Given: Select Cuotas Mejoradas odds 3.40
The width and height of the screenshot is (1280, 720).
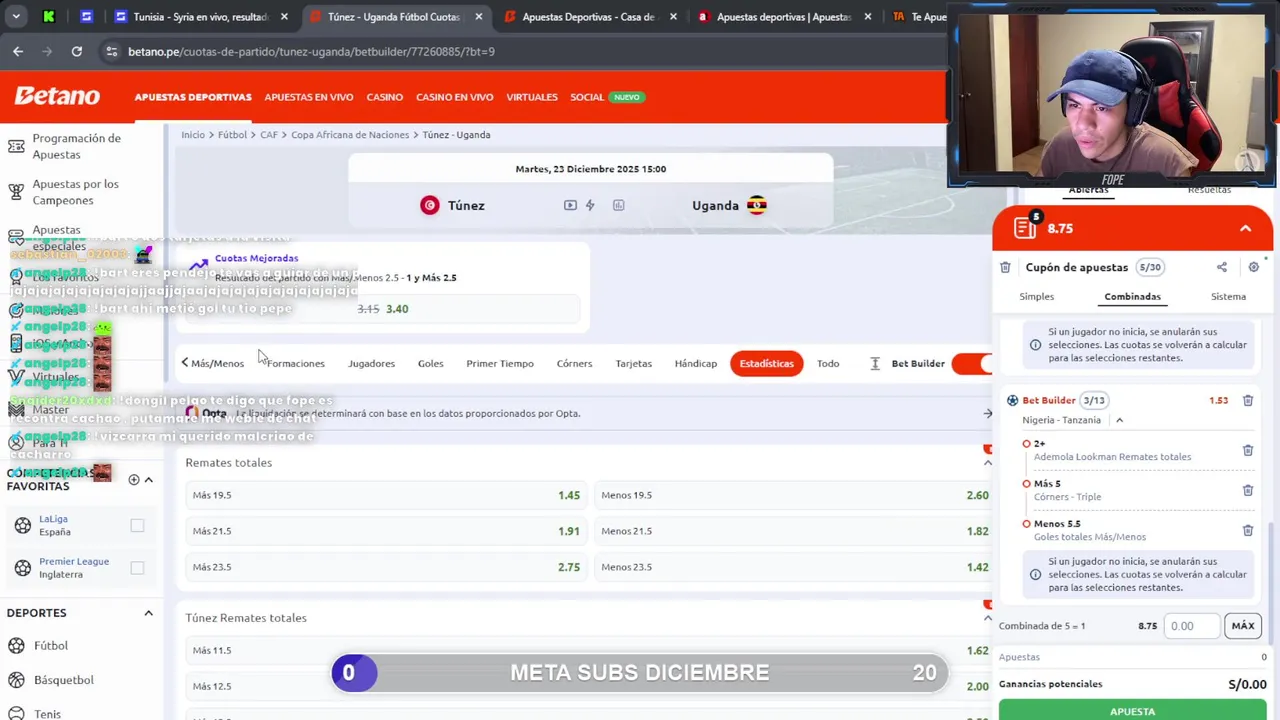Looking at the screenshot, I should coord(397,309).
